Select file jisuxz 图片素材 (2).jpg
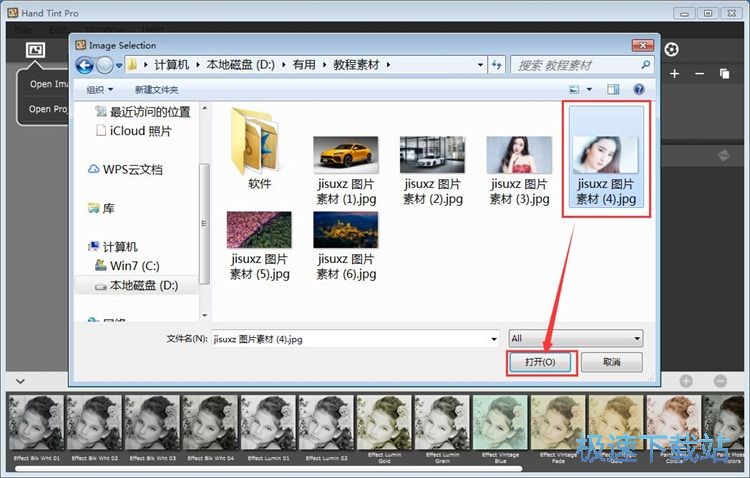 click(x=432, y=170)
